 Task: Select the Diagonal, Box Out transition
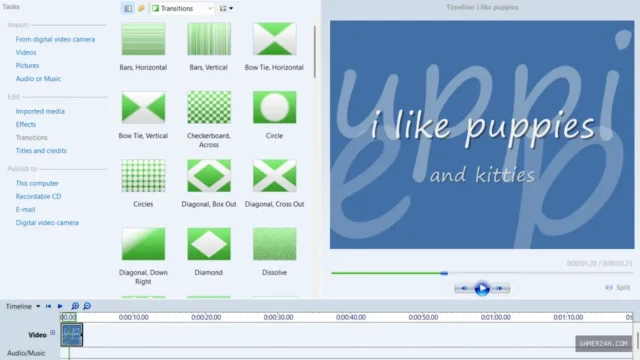point(209,176)
